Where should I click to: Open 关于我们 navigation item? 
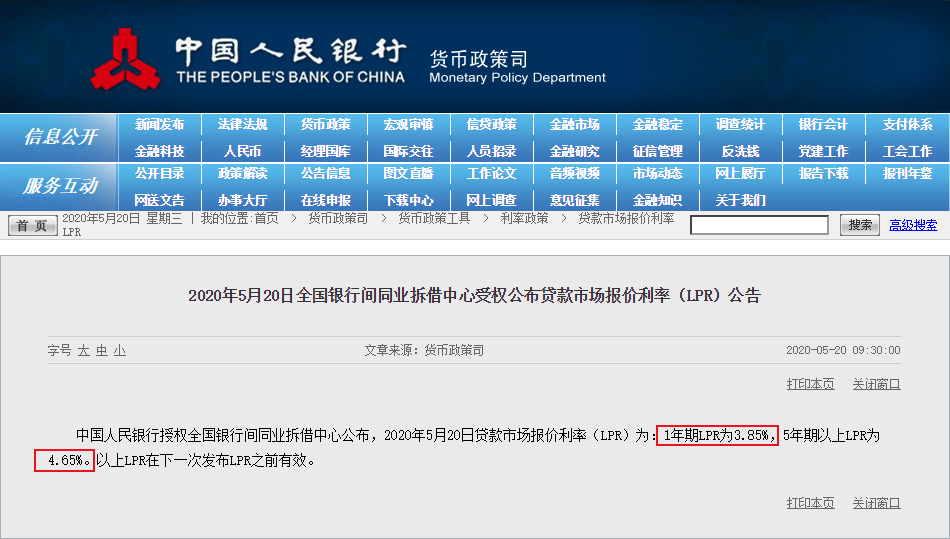(x=740, y=200)
